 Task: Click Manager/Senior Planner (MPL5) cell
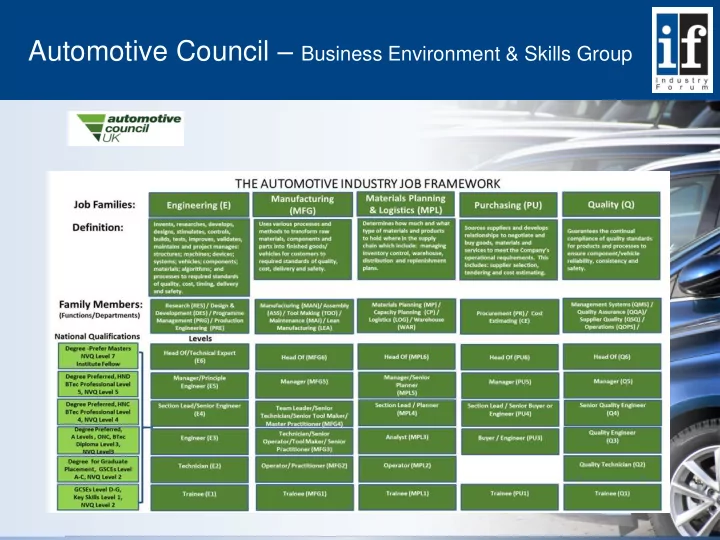click(x=407, y=385)
